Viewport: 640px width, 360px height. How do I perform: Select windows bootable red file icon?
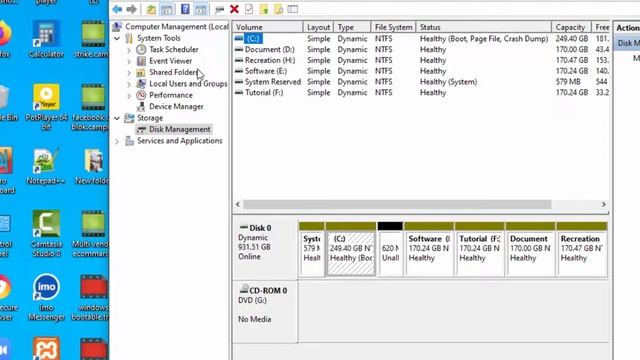[91, 298]
